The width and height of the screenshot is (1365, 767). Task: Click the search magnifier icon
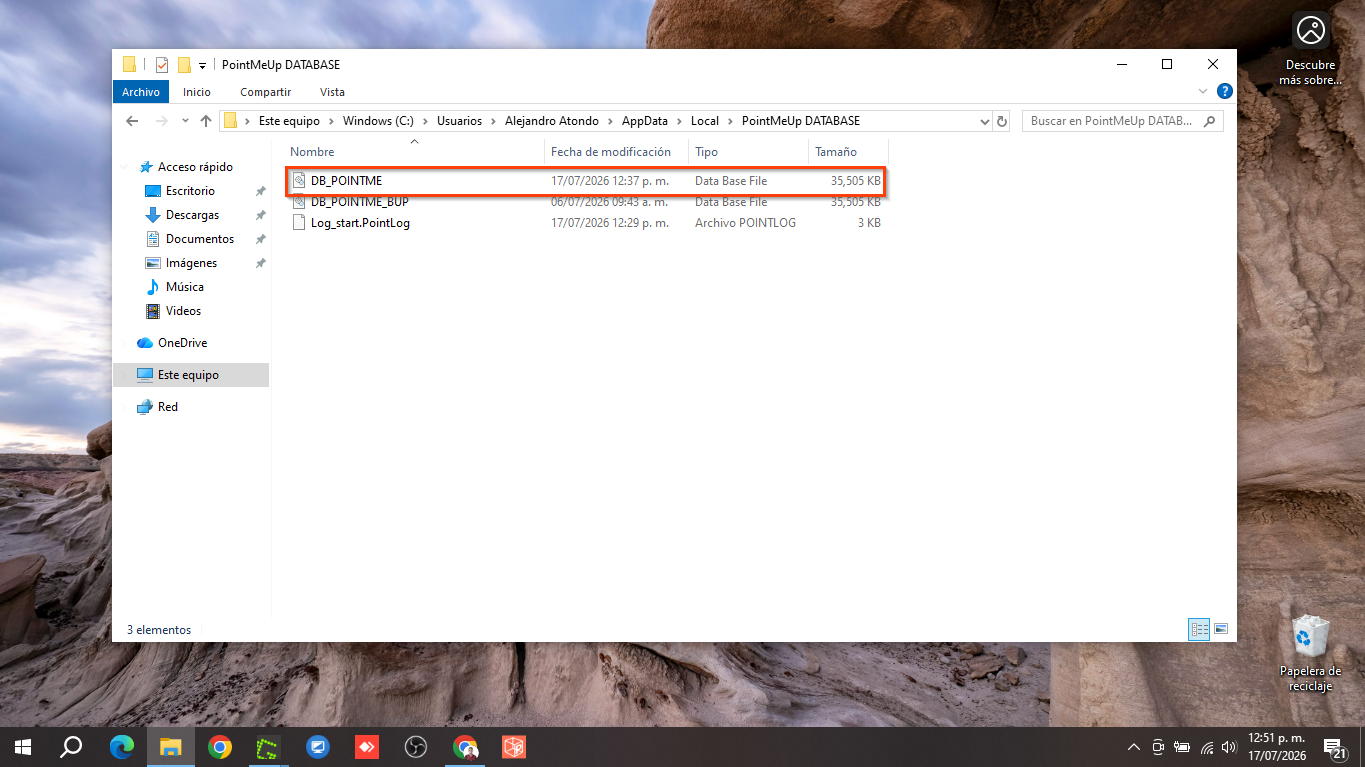pos(1210,121)
